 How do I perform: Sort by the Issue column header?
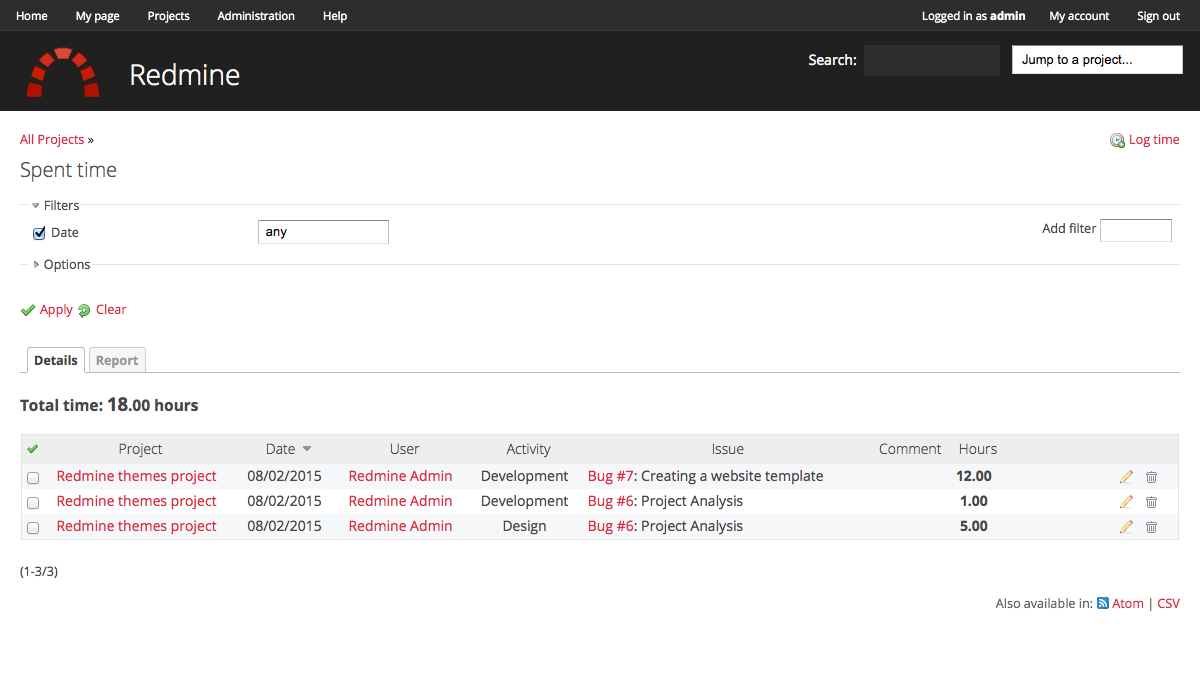tap(728, 449)
